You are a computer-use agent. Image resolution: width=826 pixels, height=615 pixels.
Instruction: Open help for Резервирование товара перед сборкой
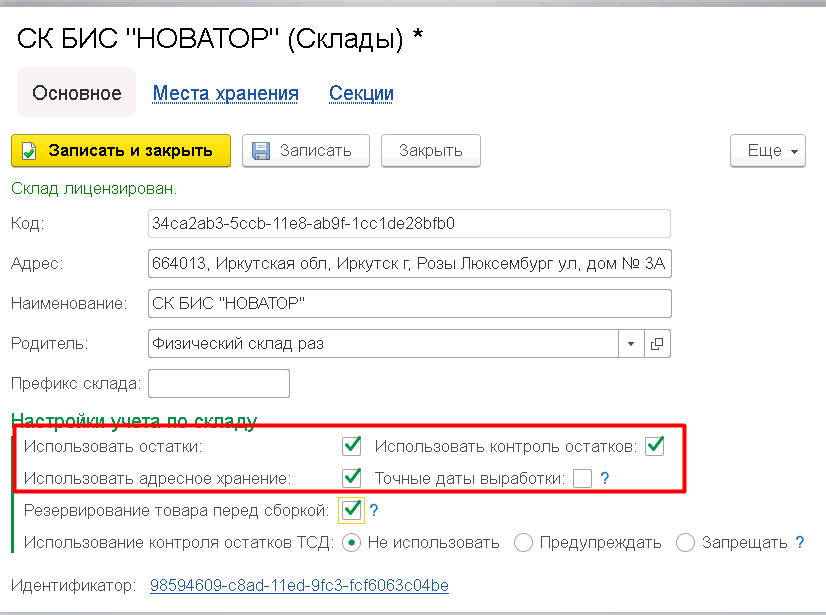pos(373,510)
